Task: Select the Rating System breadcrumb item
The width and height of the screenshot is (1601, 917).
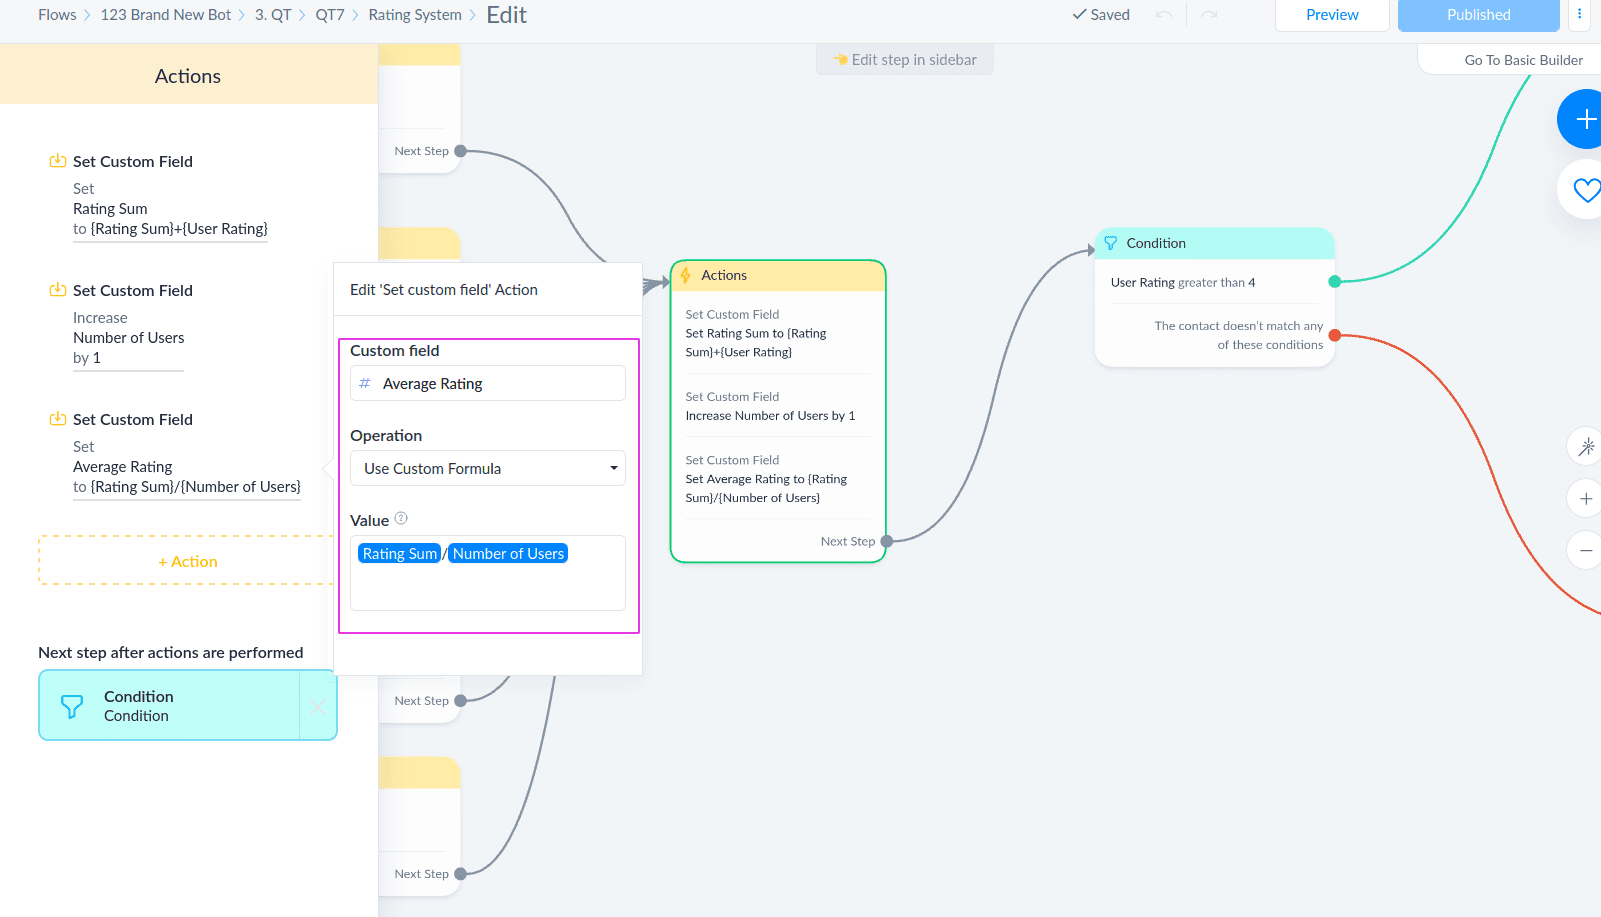Action: point(414,14)
